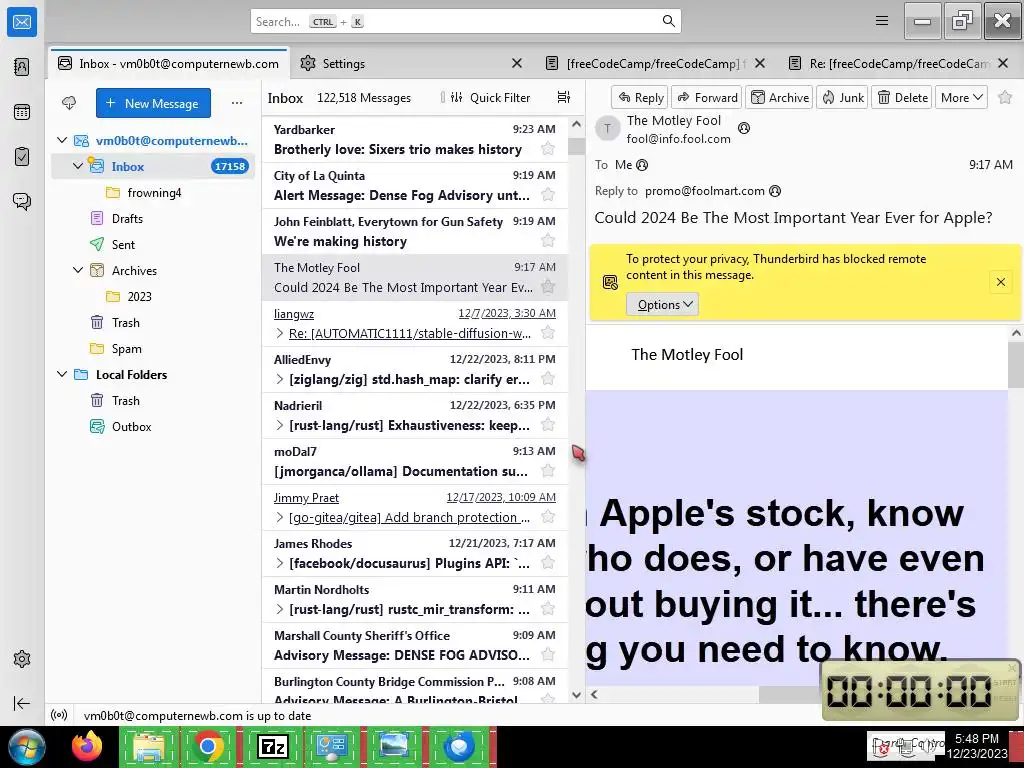
Task: Click the Get Messages cloud icon
Action: point(69,103)
